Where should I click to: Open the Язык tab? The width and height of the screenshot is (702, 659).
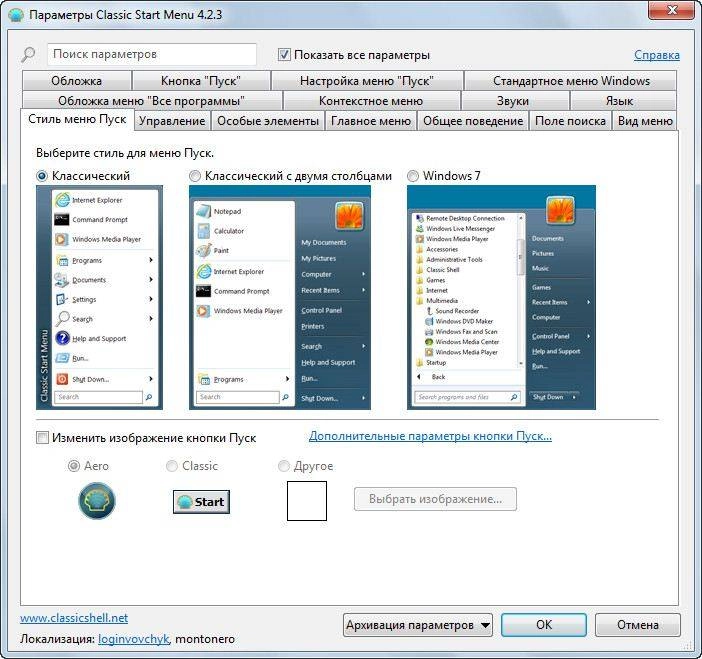pyautogui.click(x=622, y=101)
